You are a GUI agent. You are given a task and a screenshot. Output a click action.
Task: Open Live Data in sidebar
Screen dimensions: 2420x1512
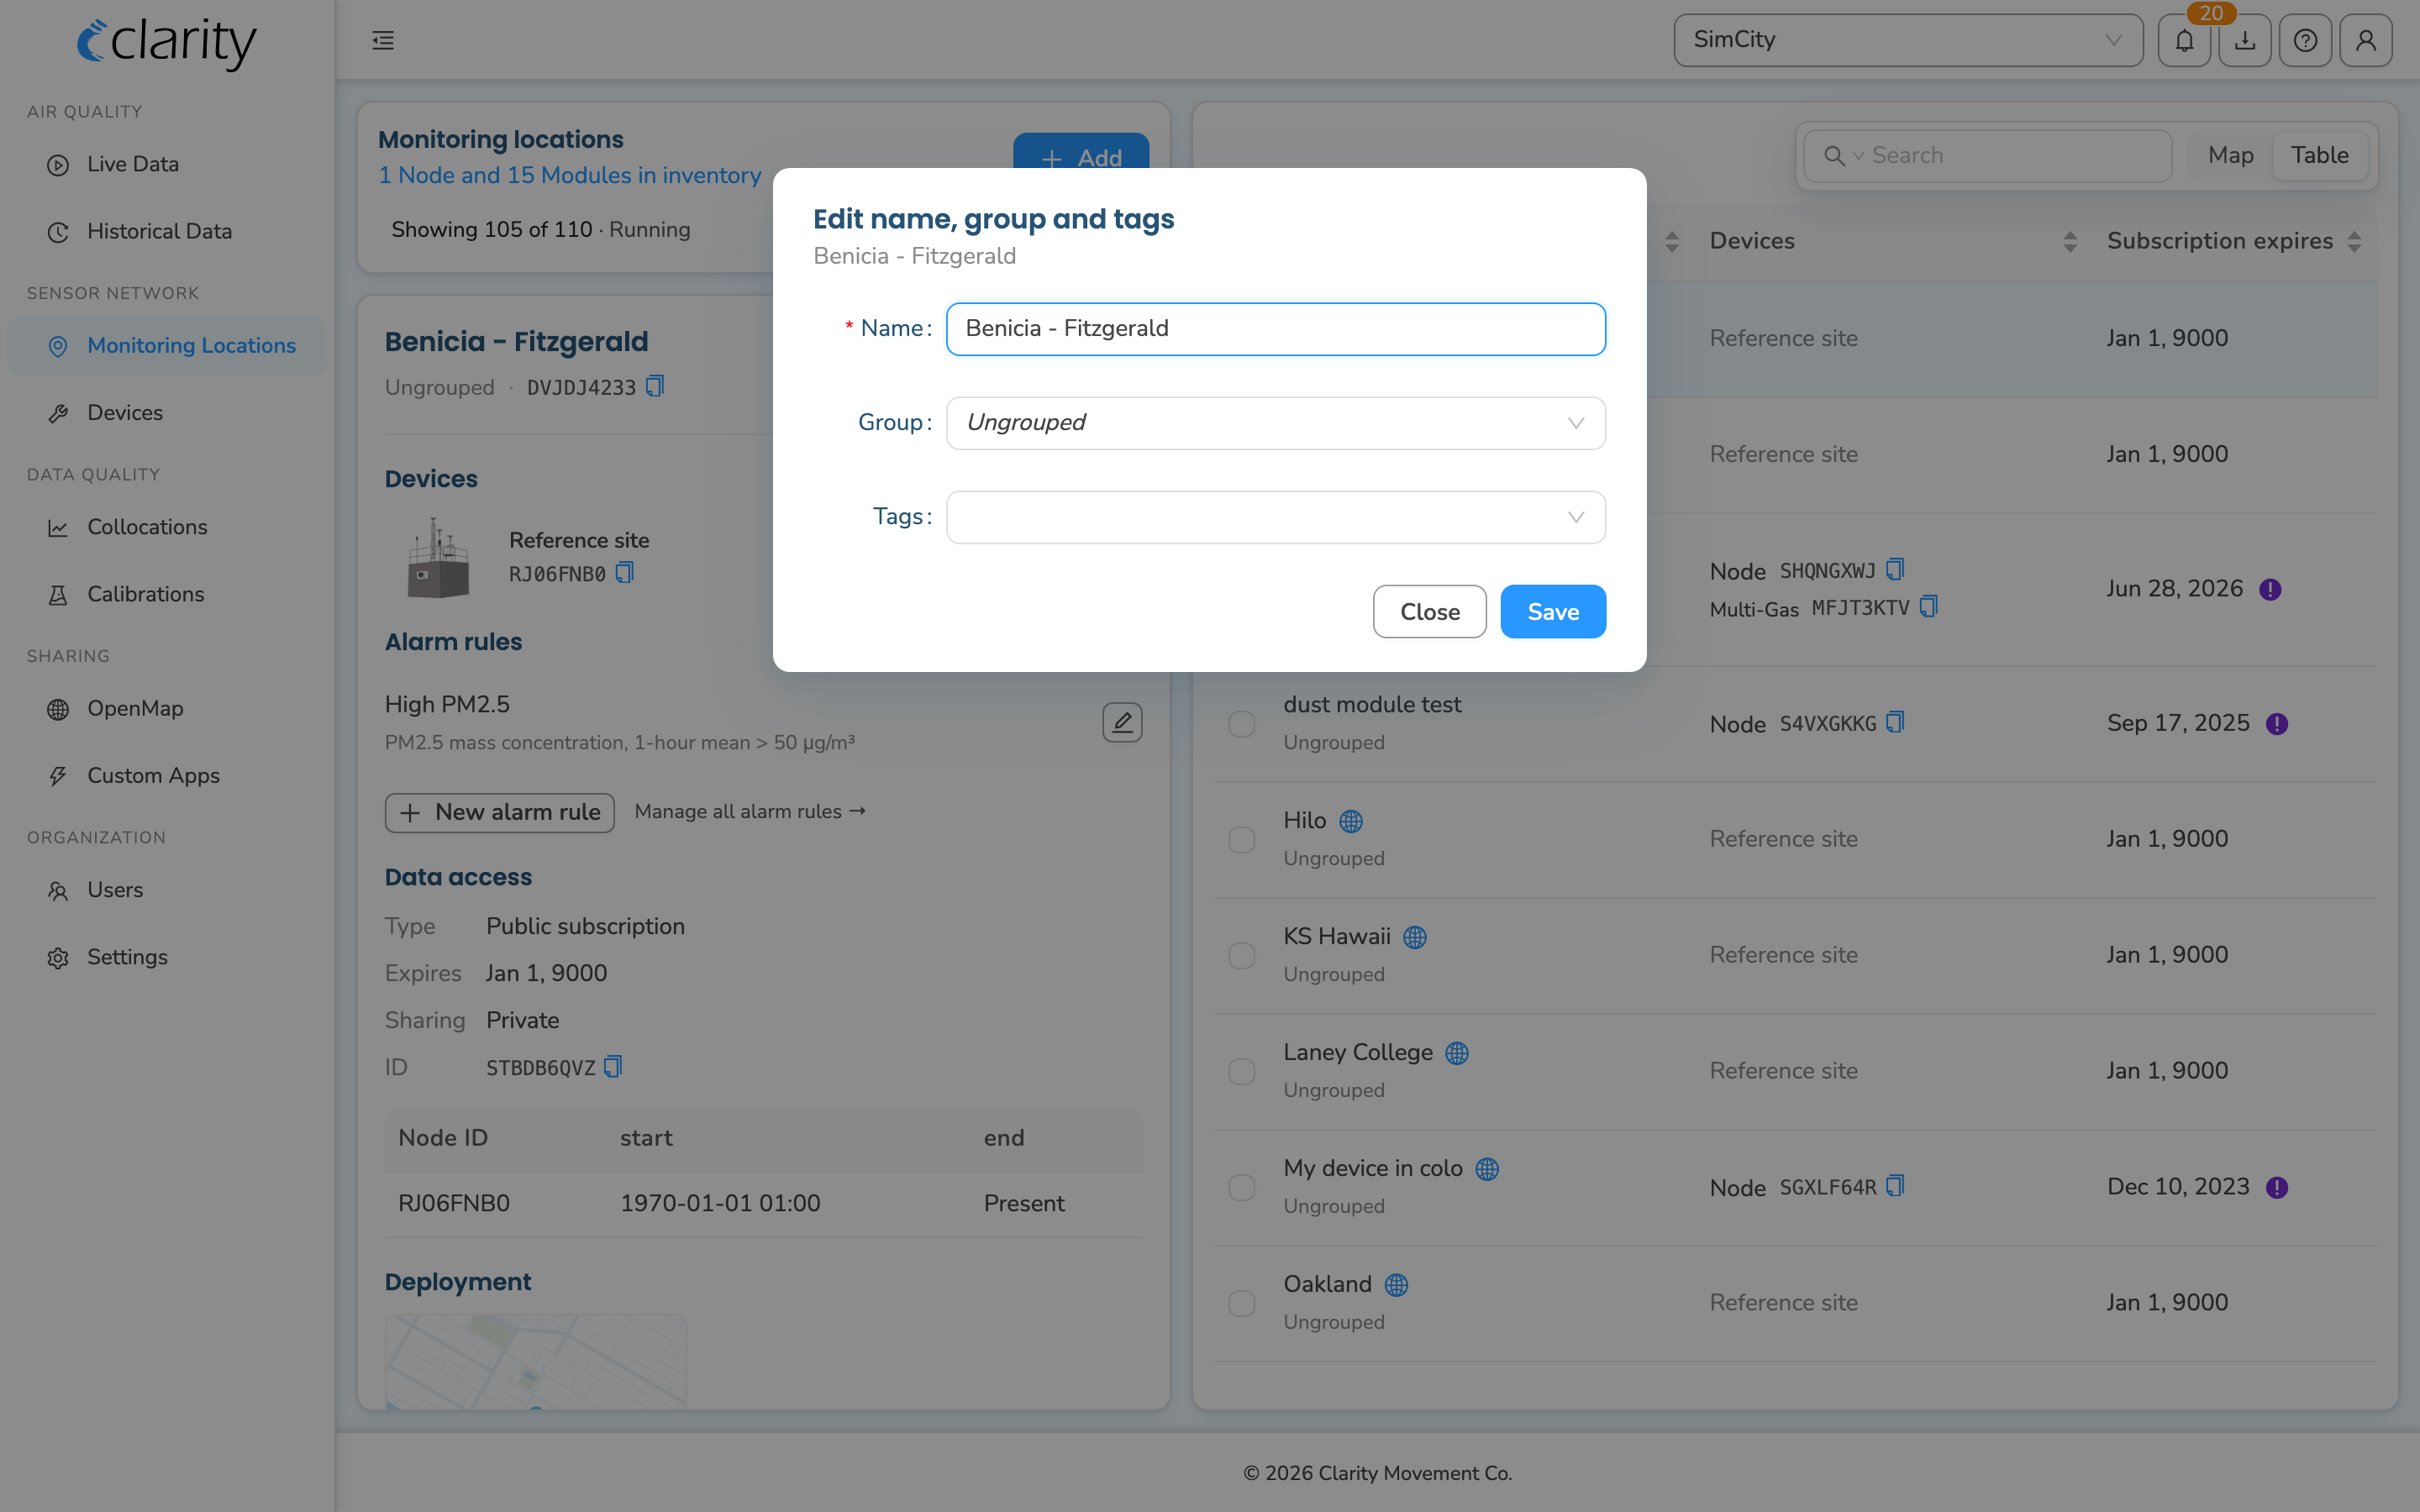(x=167, y=164)
